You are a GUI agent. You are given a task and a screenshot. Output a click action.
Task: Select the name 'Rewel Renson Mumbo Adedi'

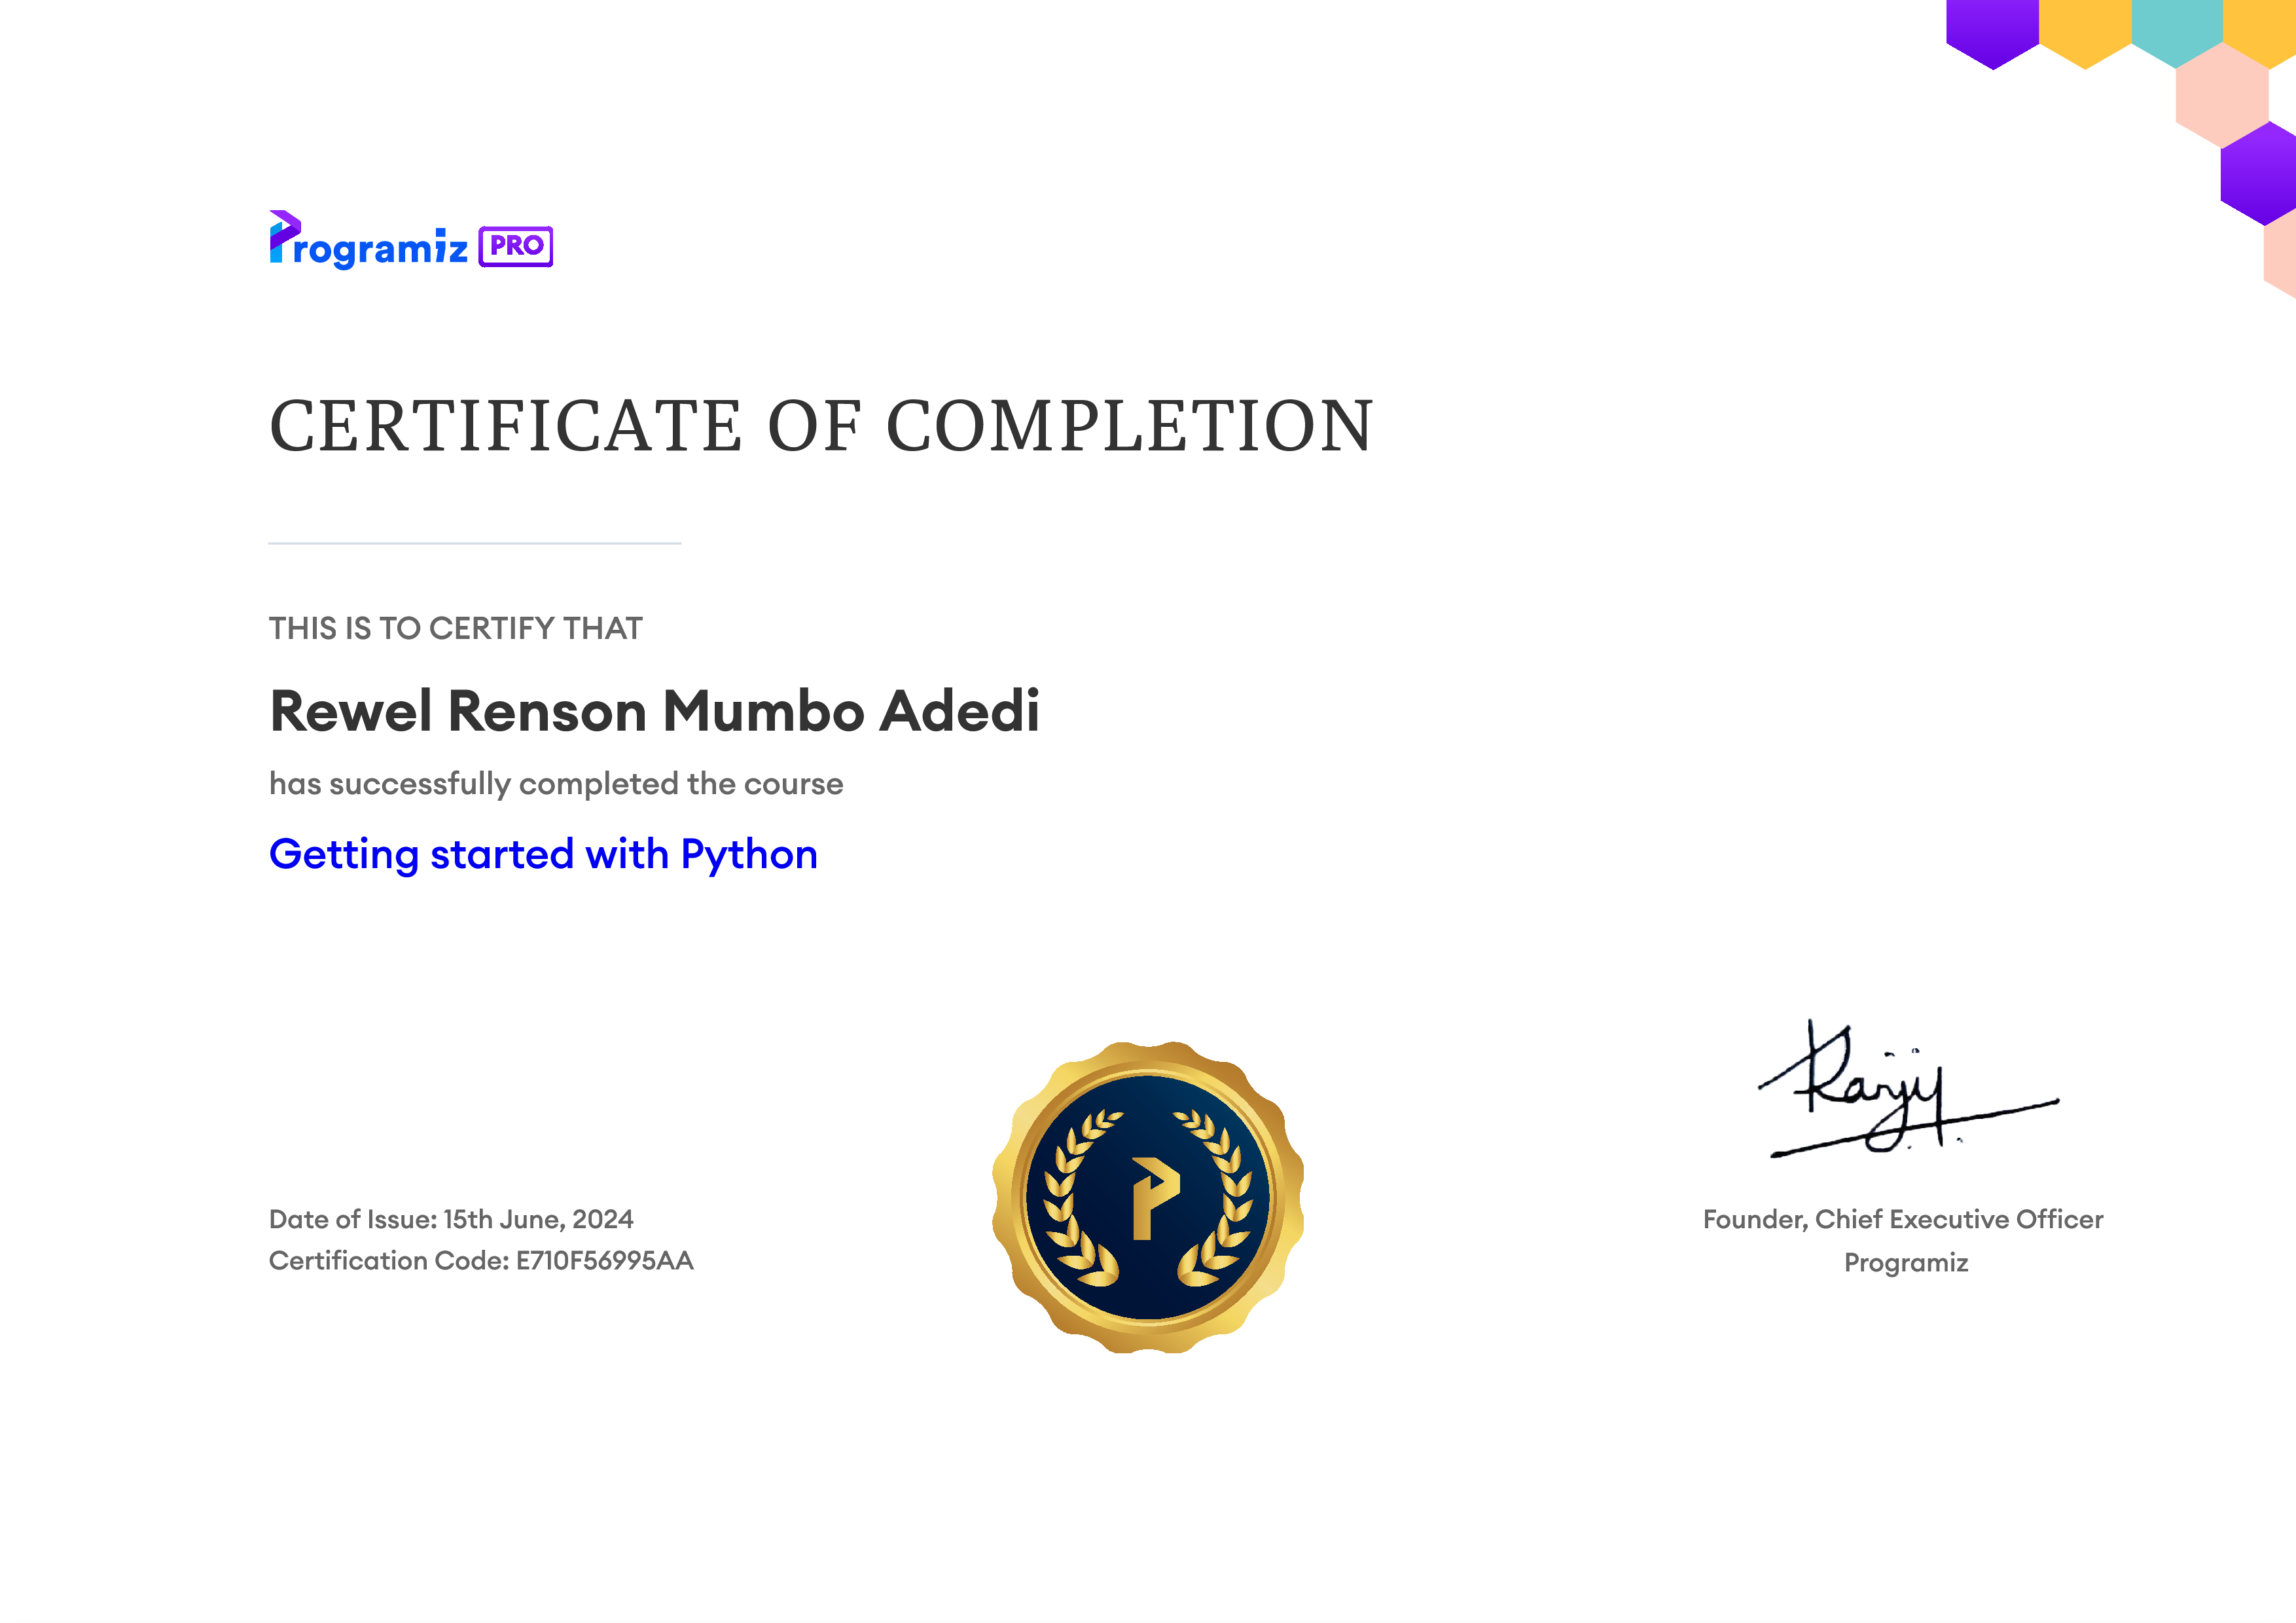(x=654, y=711)
